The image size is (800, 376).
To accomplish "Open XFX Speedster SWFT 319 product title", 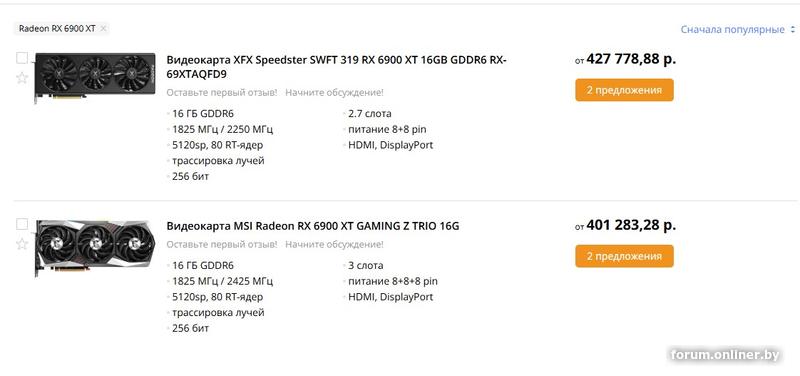I will (x=336, y=67).
